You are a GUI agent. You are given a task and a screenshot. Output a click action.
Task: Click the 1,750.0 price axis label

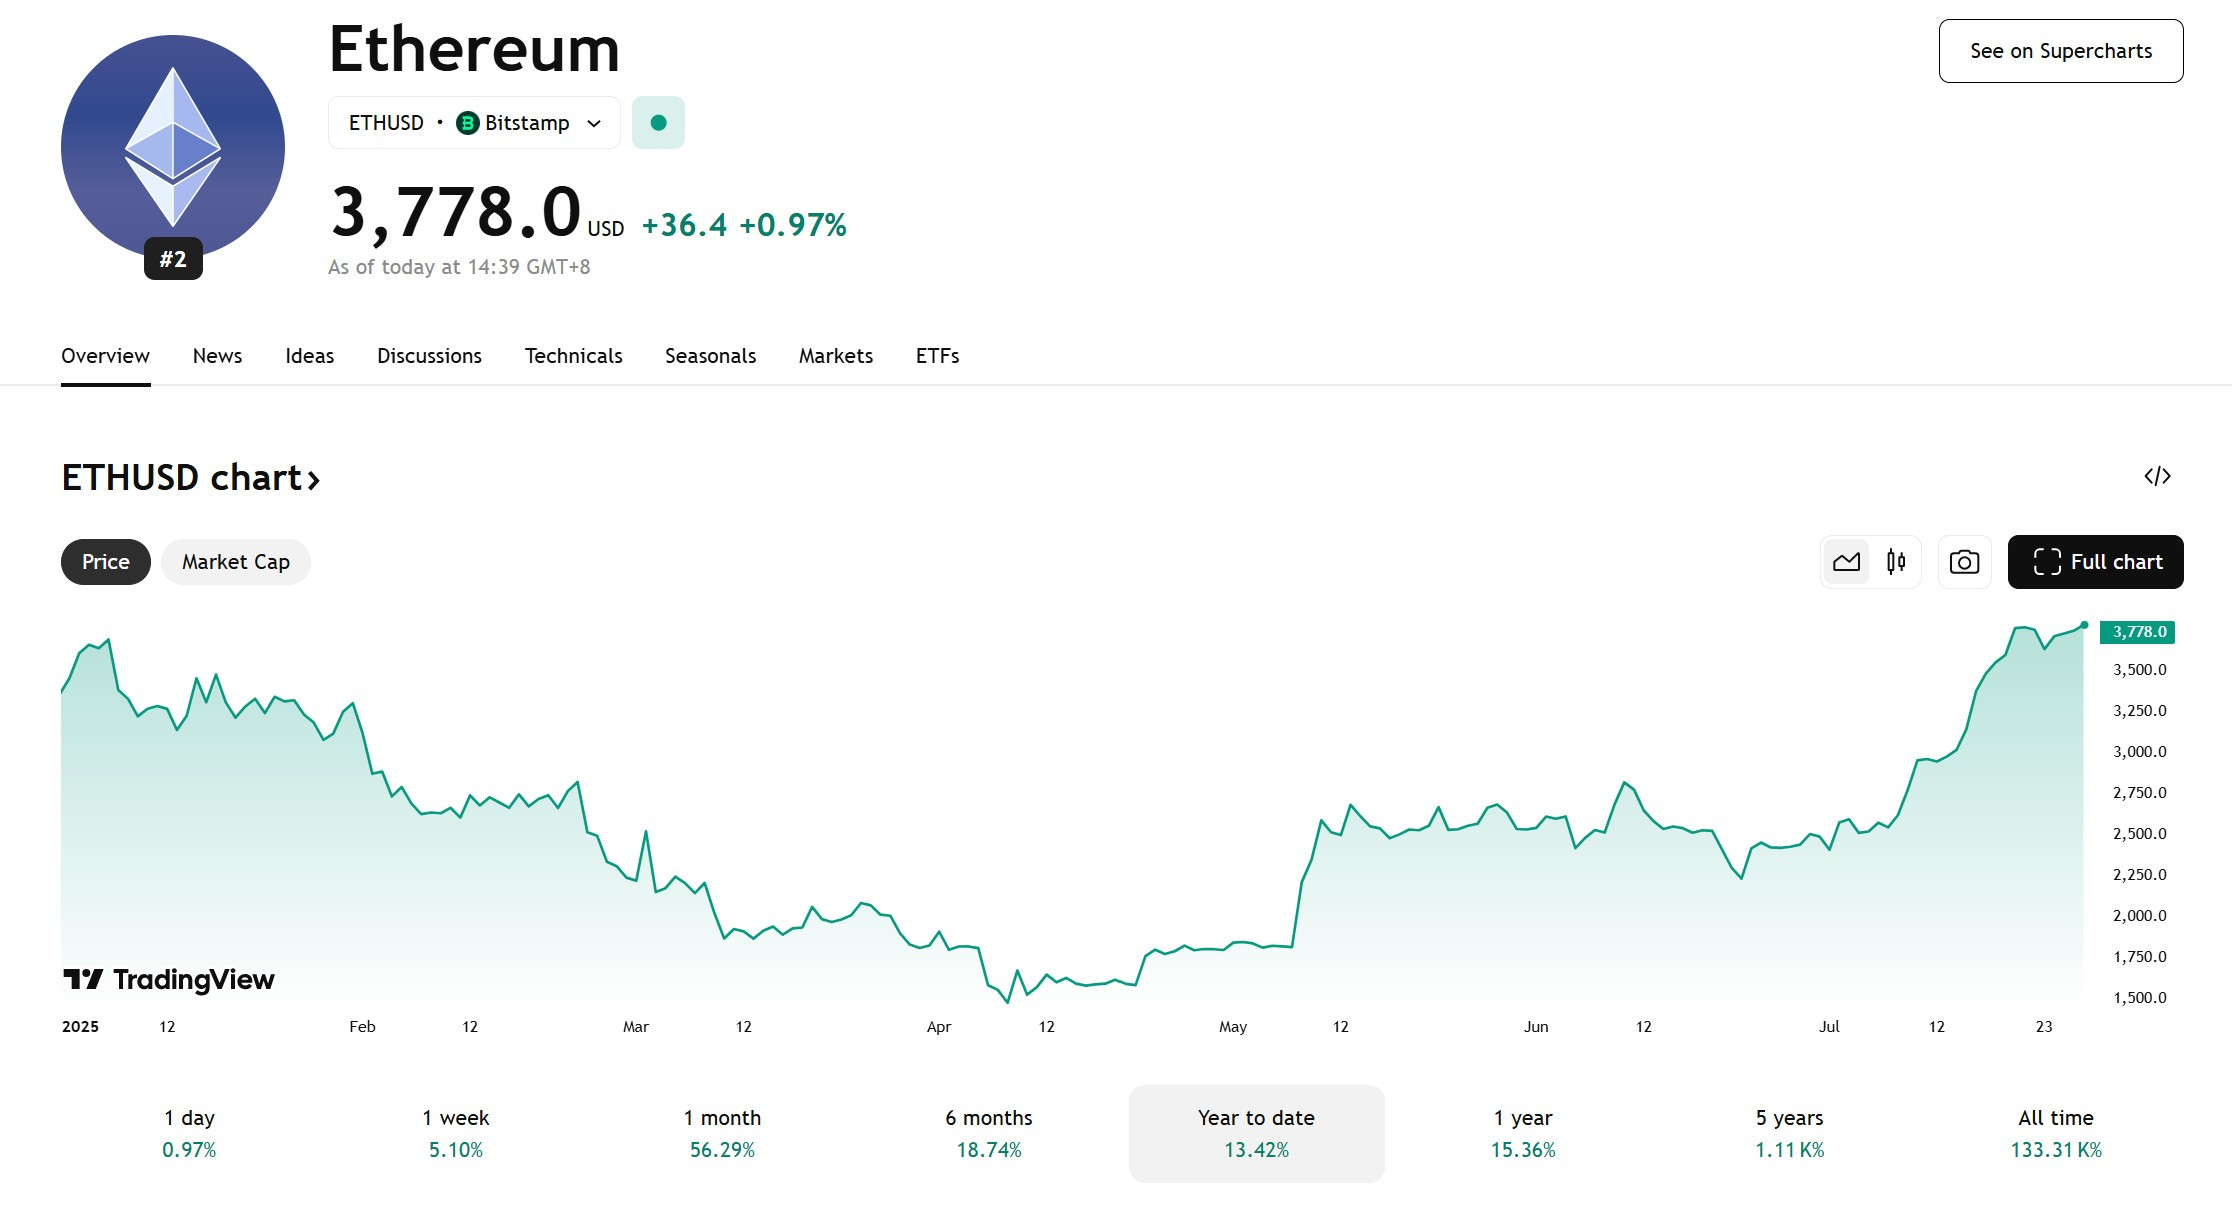[x=2139, y=957]
